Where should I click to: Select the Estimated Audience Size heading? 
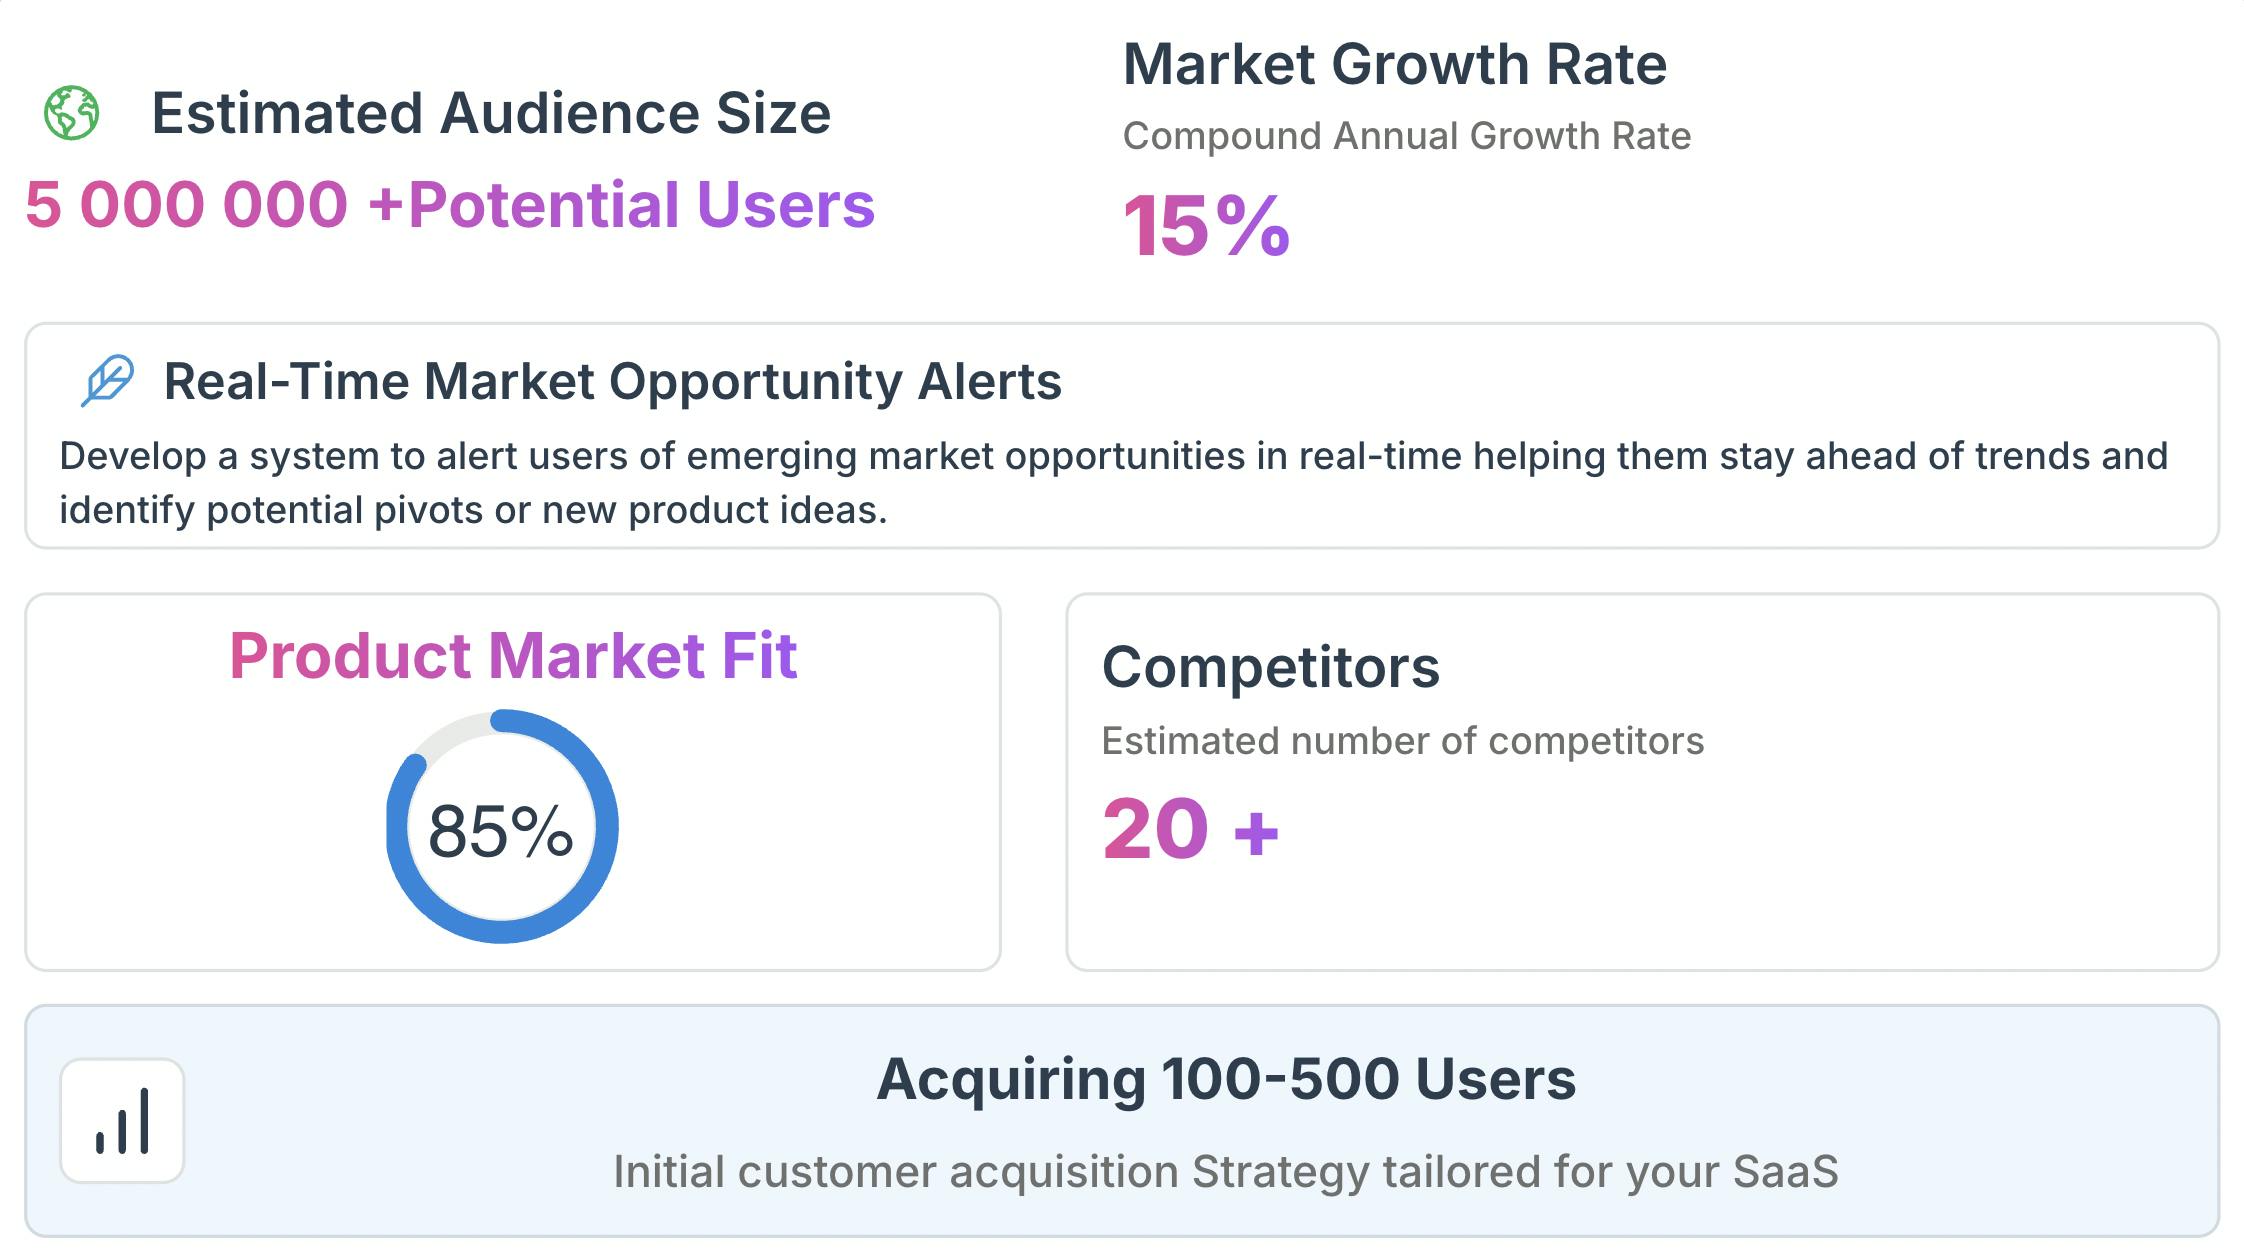491,113
